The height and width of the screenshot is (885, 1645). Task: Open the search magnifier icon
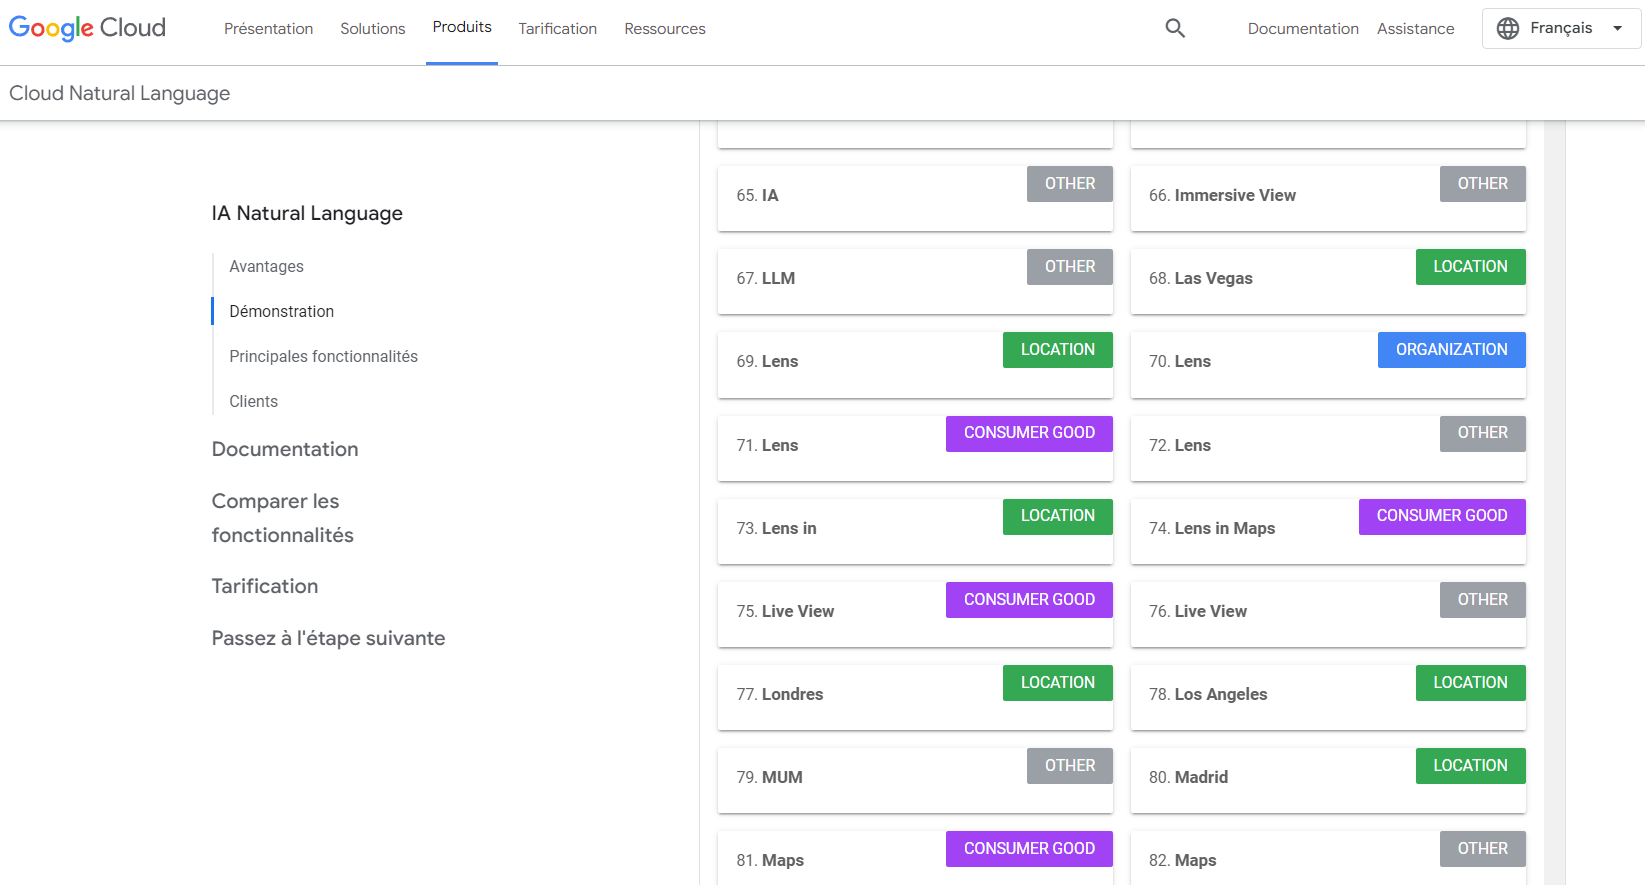1175,28
